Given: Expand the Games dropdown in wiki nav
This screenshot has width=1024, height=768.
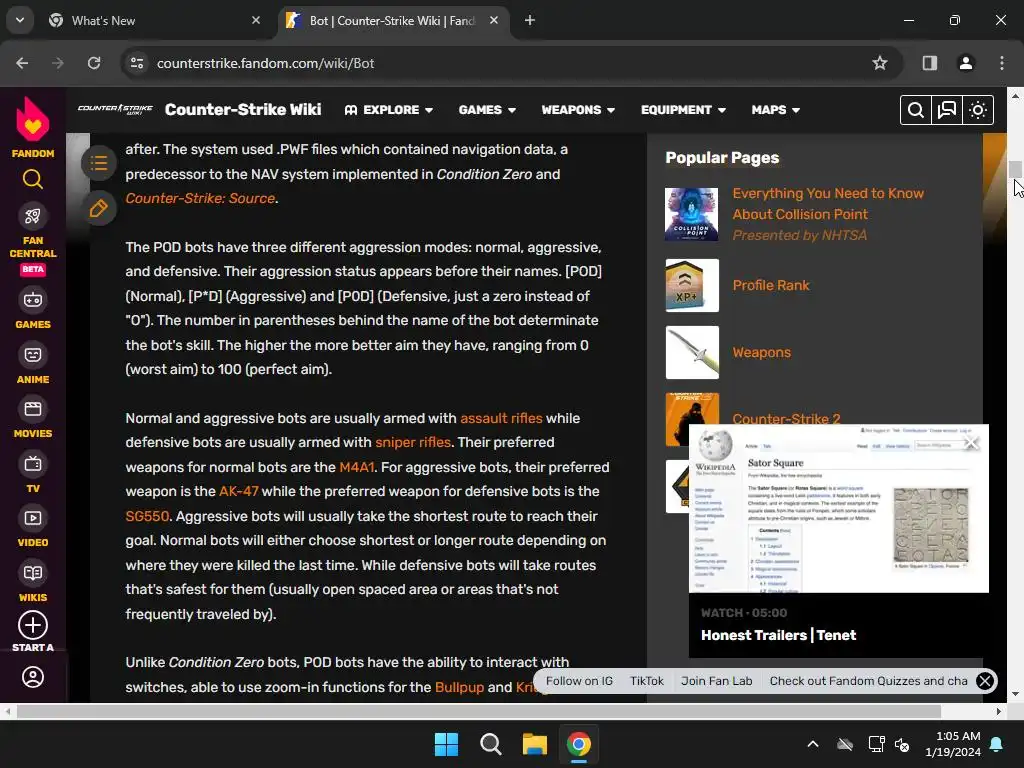Looking at the screenshot, I should pyautogui.click(x=487, y=110).
